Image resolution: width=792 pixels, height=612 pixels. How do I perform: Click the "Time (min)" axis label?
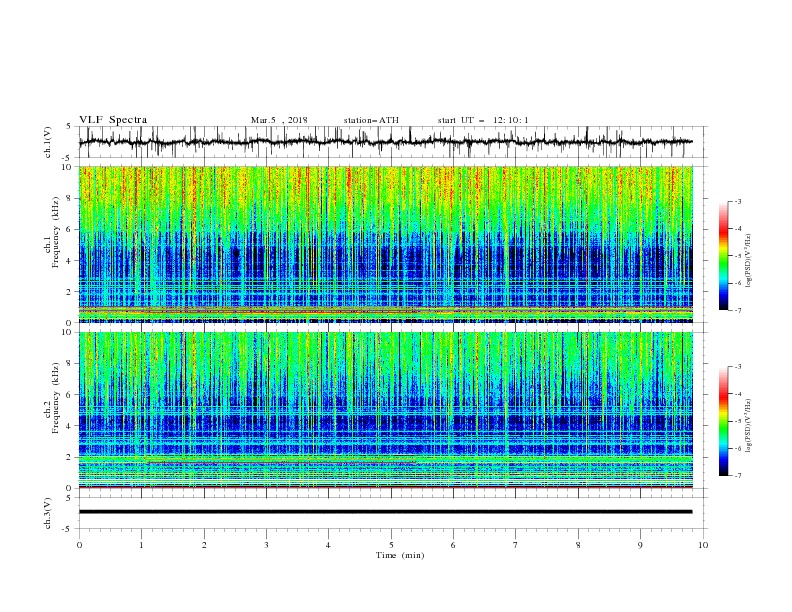(x=400, y=555)
